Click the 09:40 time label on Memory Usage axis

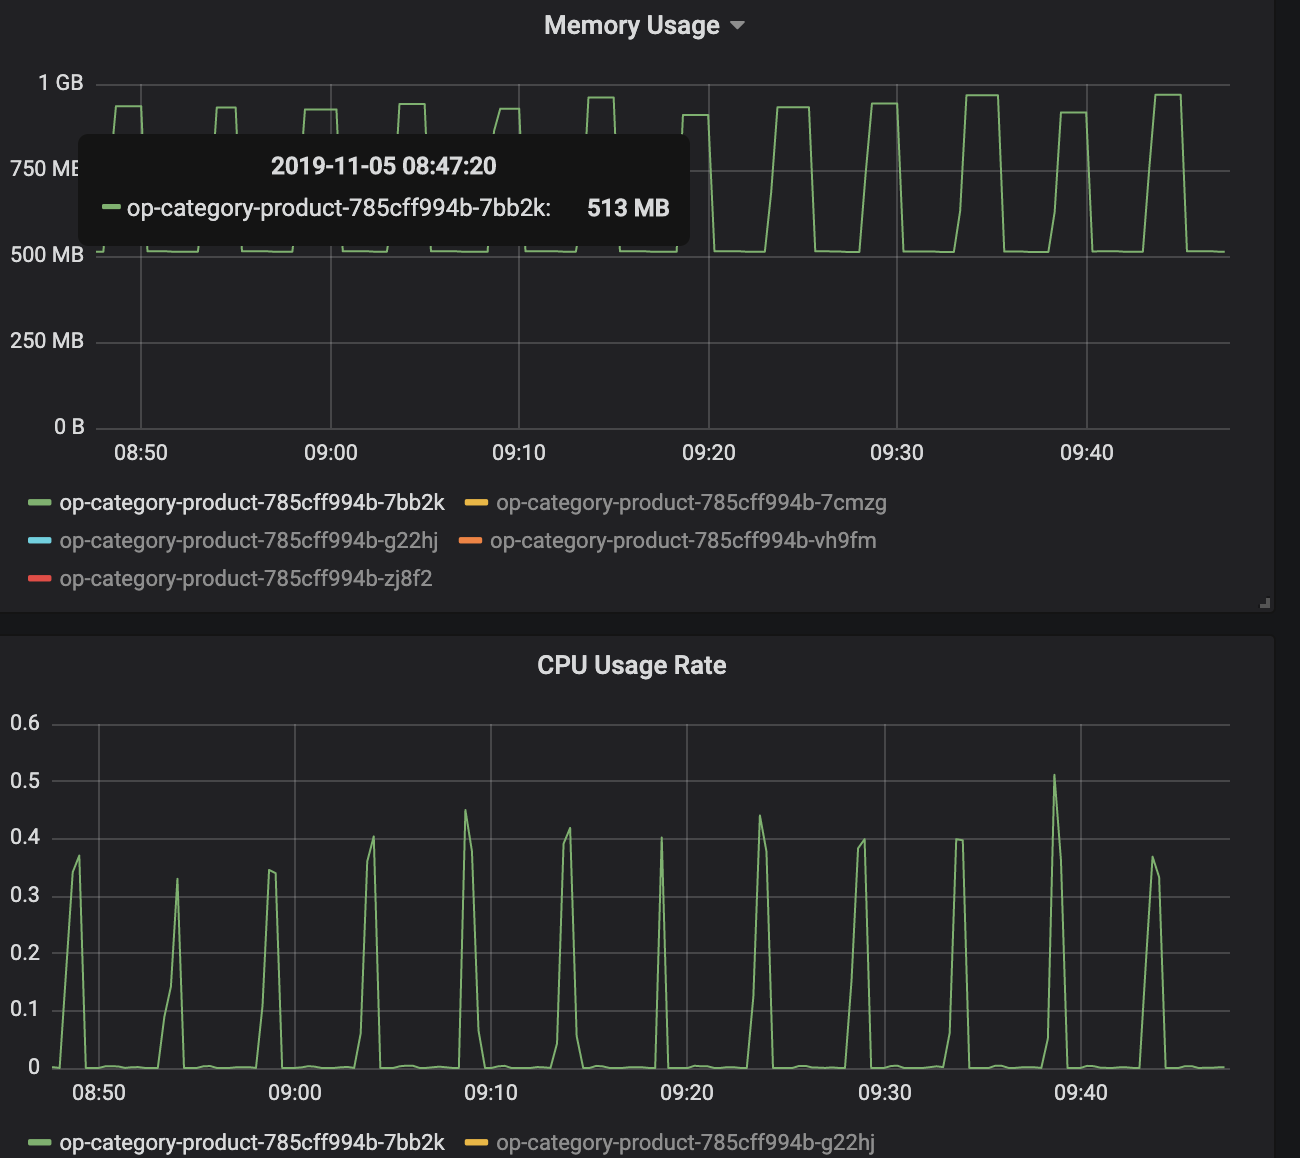click(1087, 453)
